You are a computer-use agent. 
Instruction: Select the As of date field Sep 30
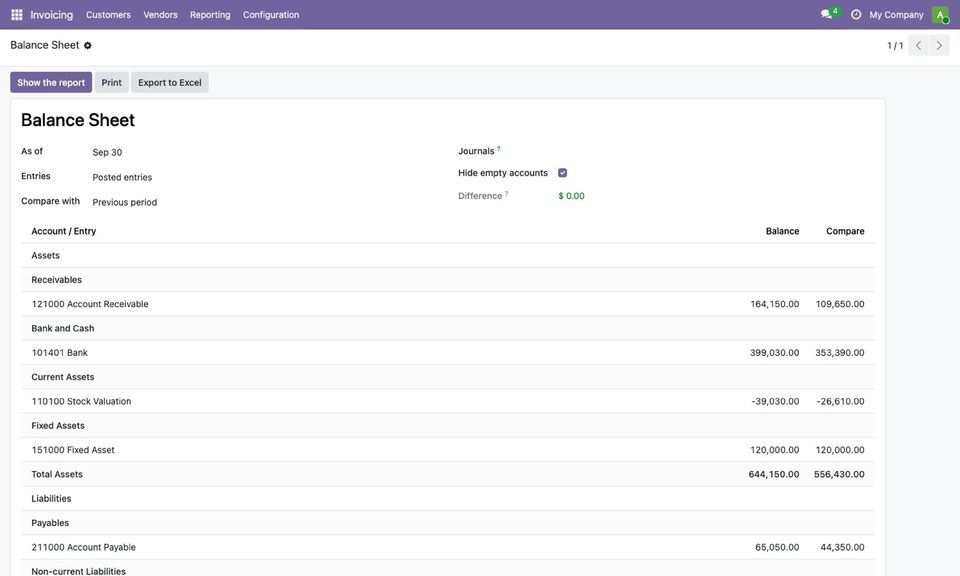point(107,152)
